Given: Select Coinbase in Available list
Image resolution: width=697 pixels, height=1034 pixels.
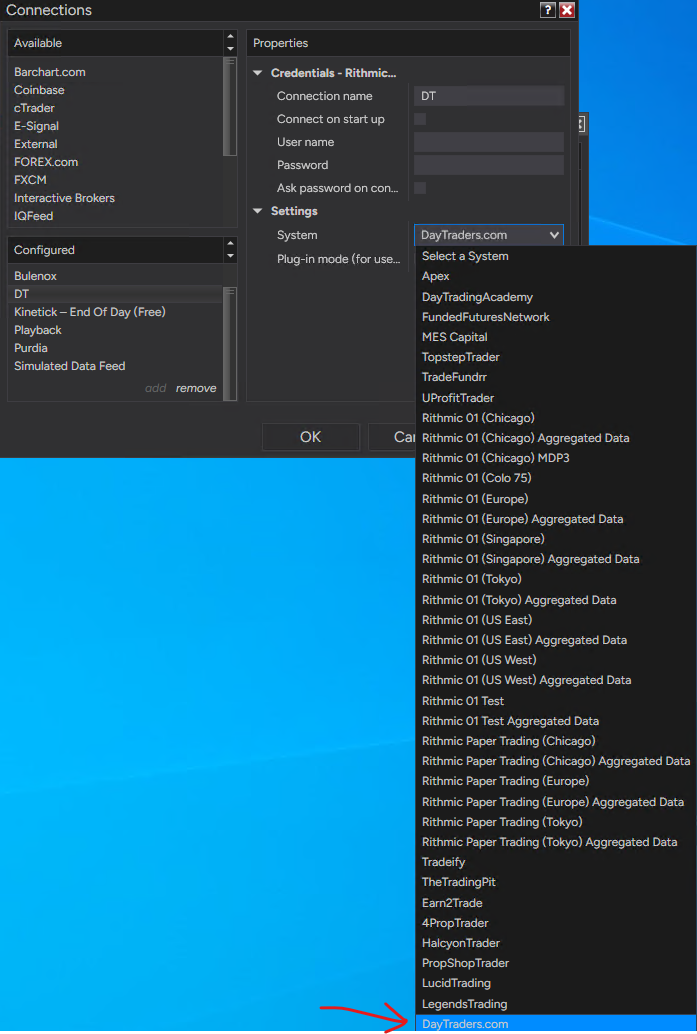Looking at the screenshot, I should [x=39, y=90].
